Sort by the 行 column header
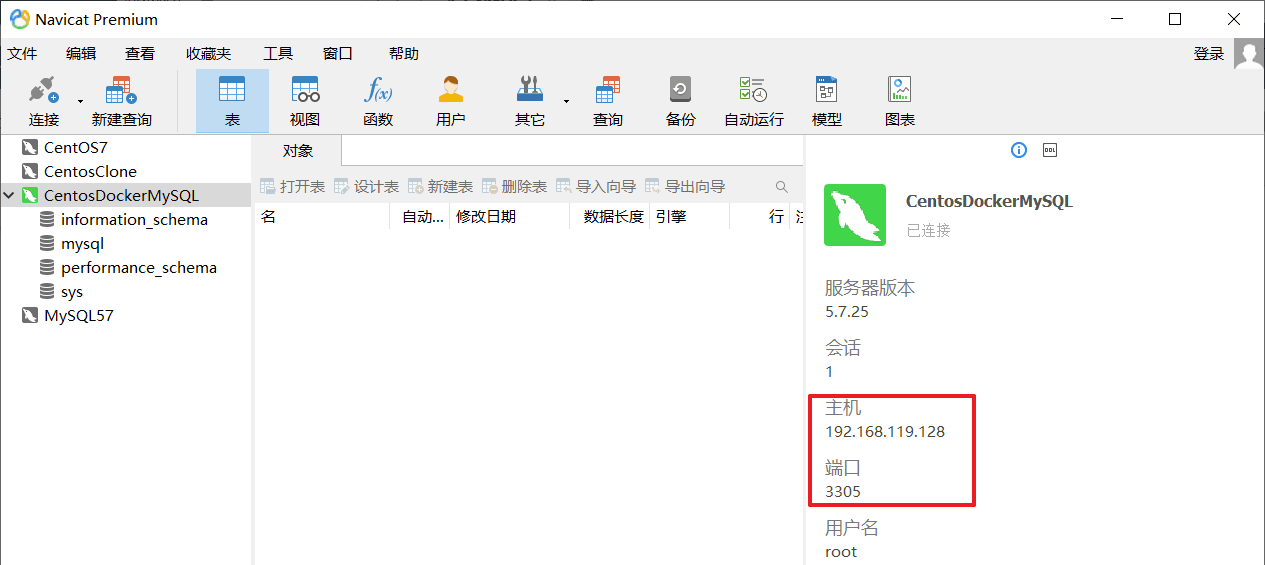 click(760, 216)
